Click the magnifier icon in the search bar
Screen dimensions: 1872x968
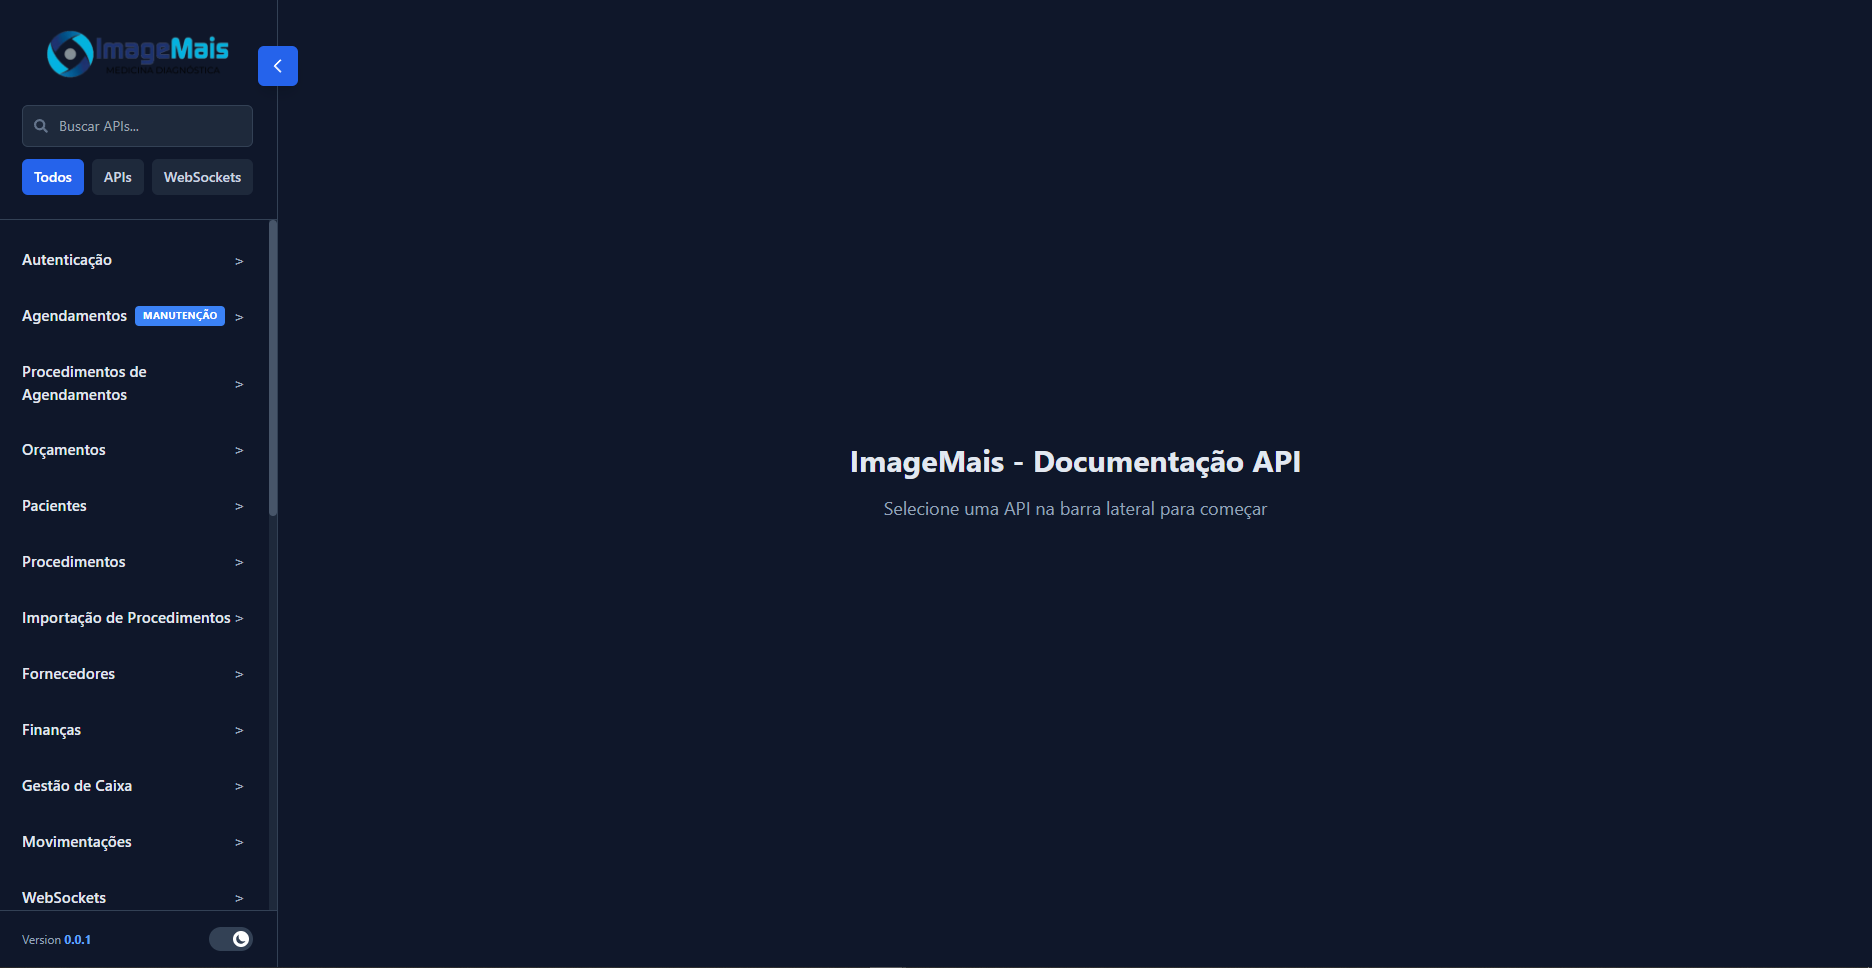tap(41, 126)
